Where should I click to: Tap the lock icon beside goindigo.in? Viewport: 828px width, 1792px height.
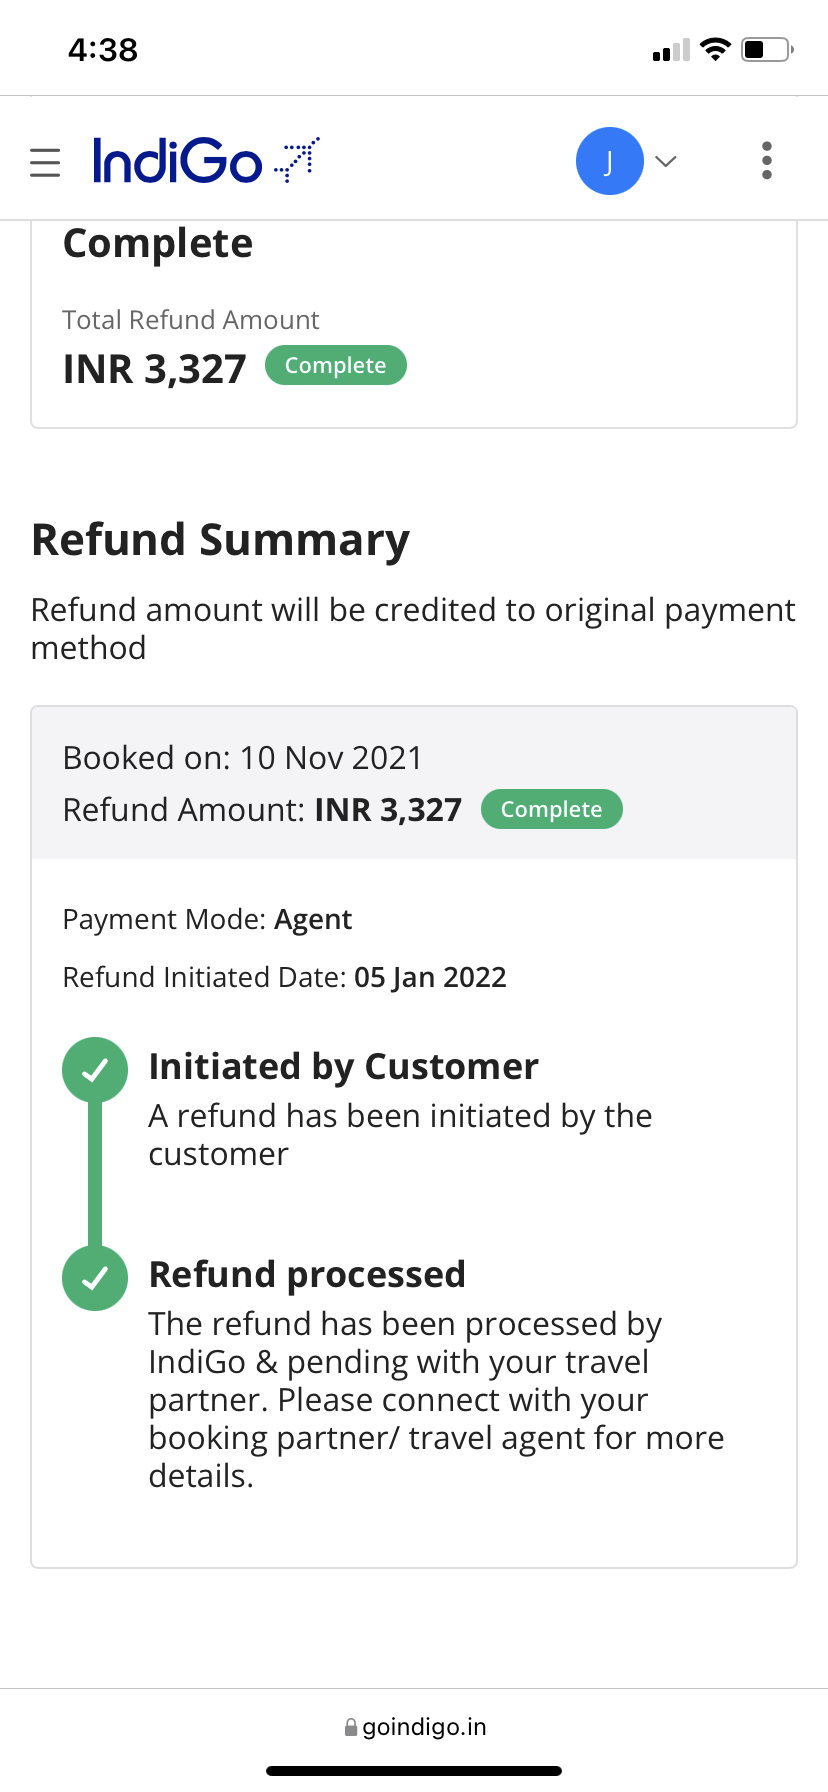[351, 1727]
